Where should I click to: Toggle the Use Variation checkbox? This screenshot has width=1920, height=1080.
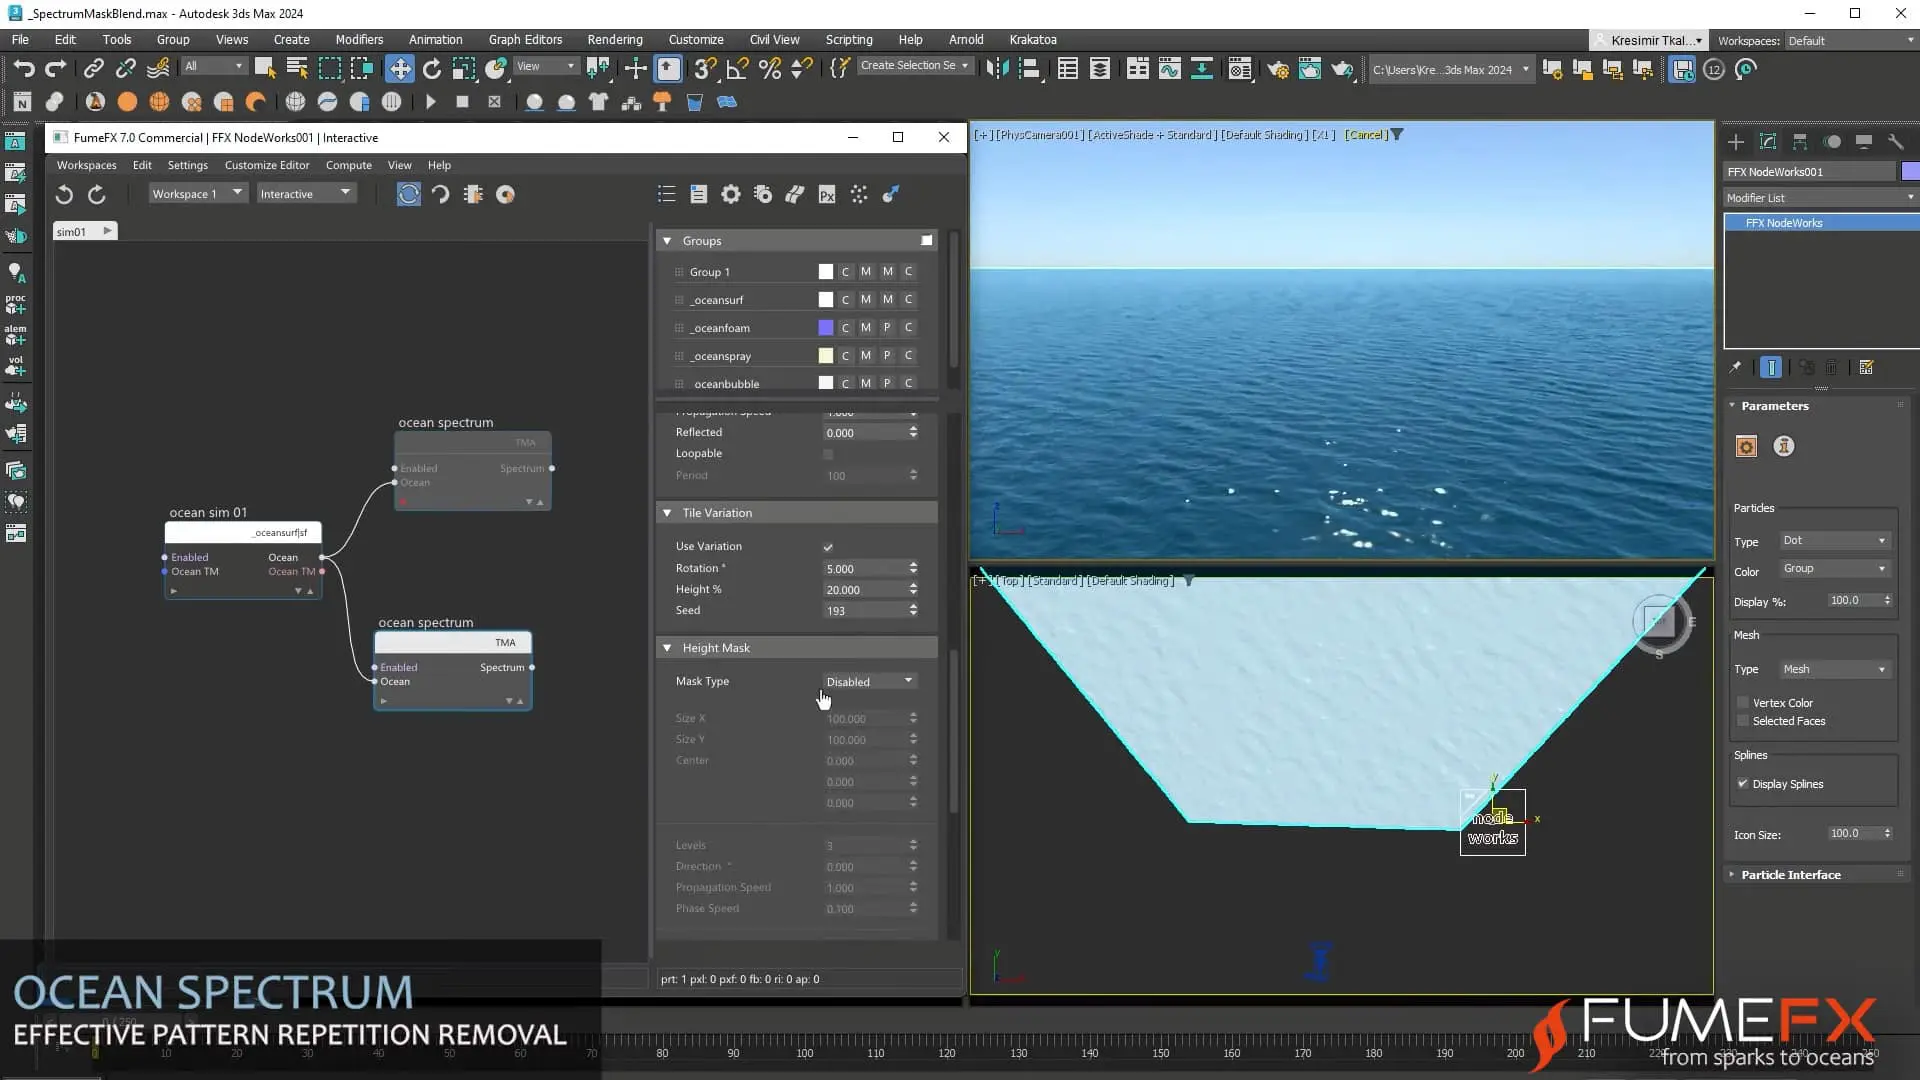pos(828,547)
